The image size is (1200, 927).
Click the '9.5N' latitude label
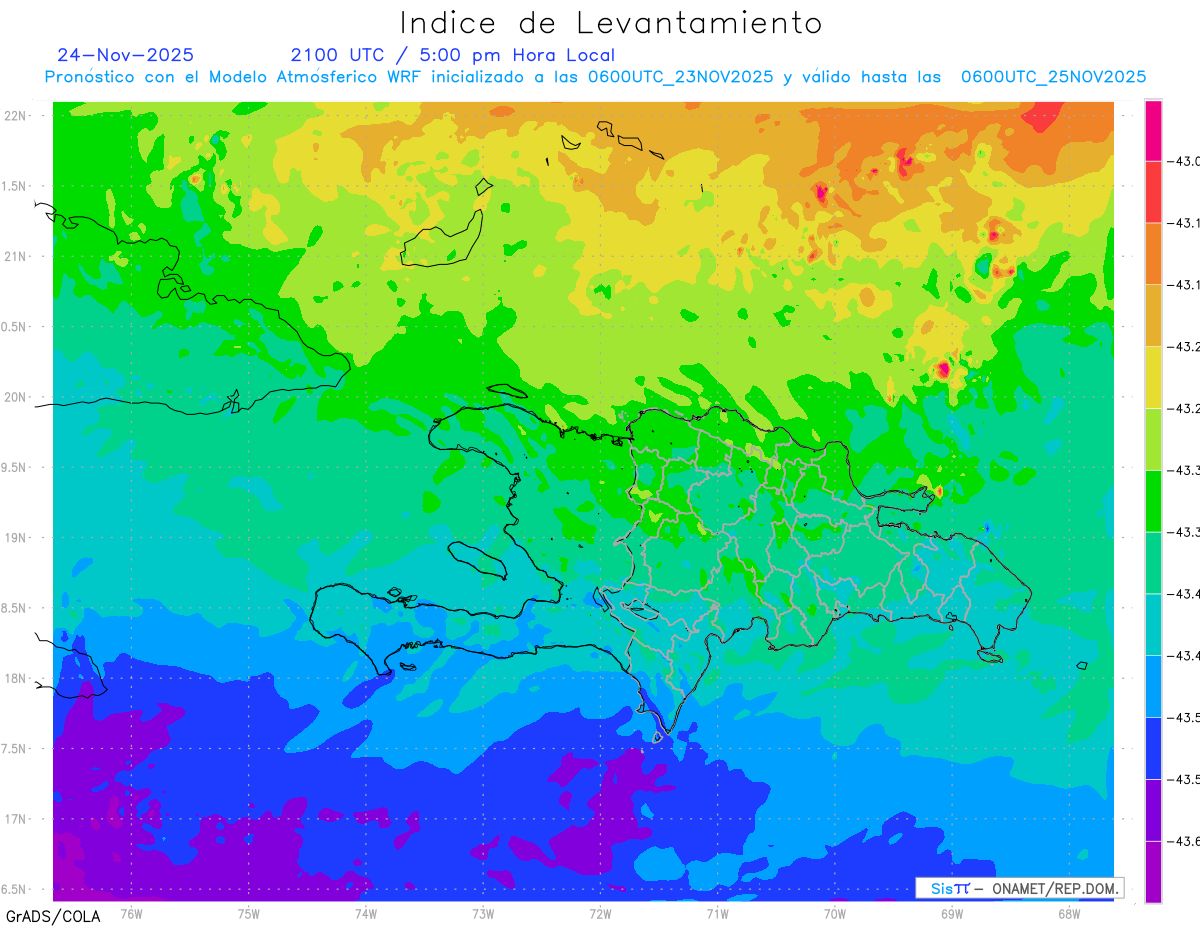click(x=14, y=468)
